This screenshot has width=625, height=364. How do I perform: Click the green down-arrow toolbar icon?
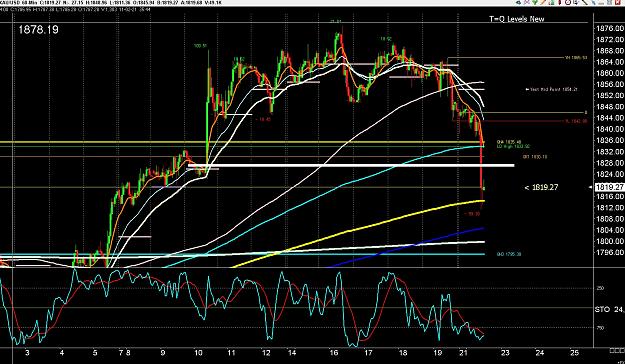535,2
